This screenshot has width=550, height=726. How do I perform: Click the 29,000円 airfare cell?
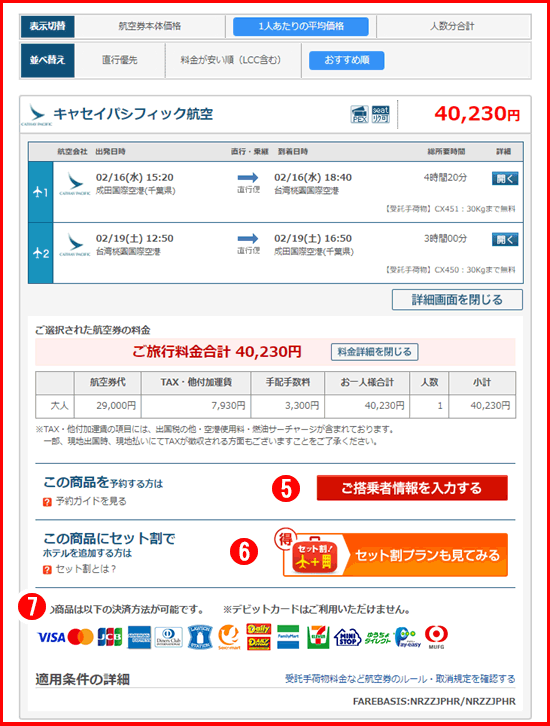(x=108, y=406)
